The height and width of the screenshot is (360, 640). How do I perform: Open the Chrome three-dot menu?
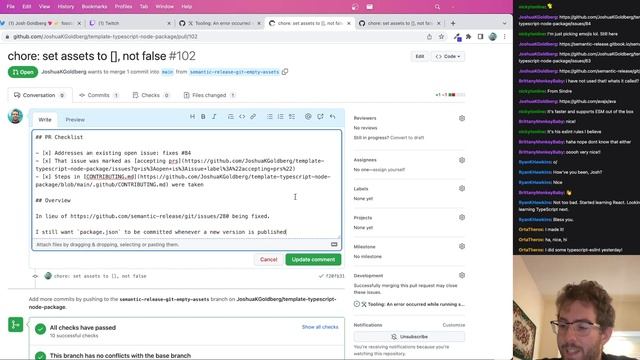pyautogui.click(x=504, y=37)
